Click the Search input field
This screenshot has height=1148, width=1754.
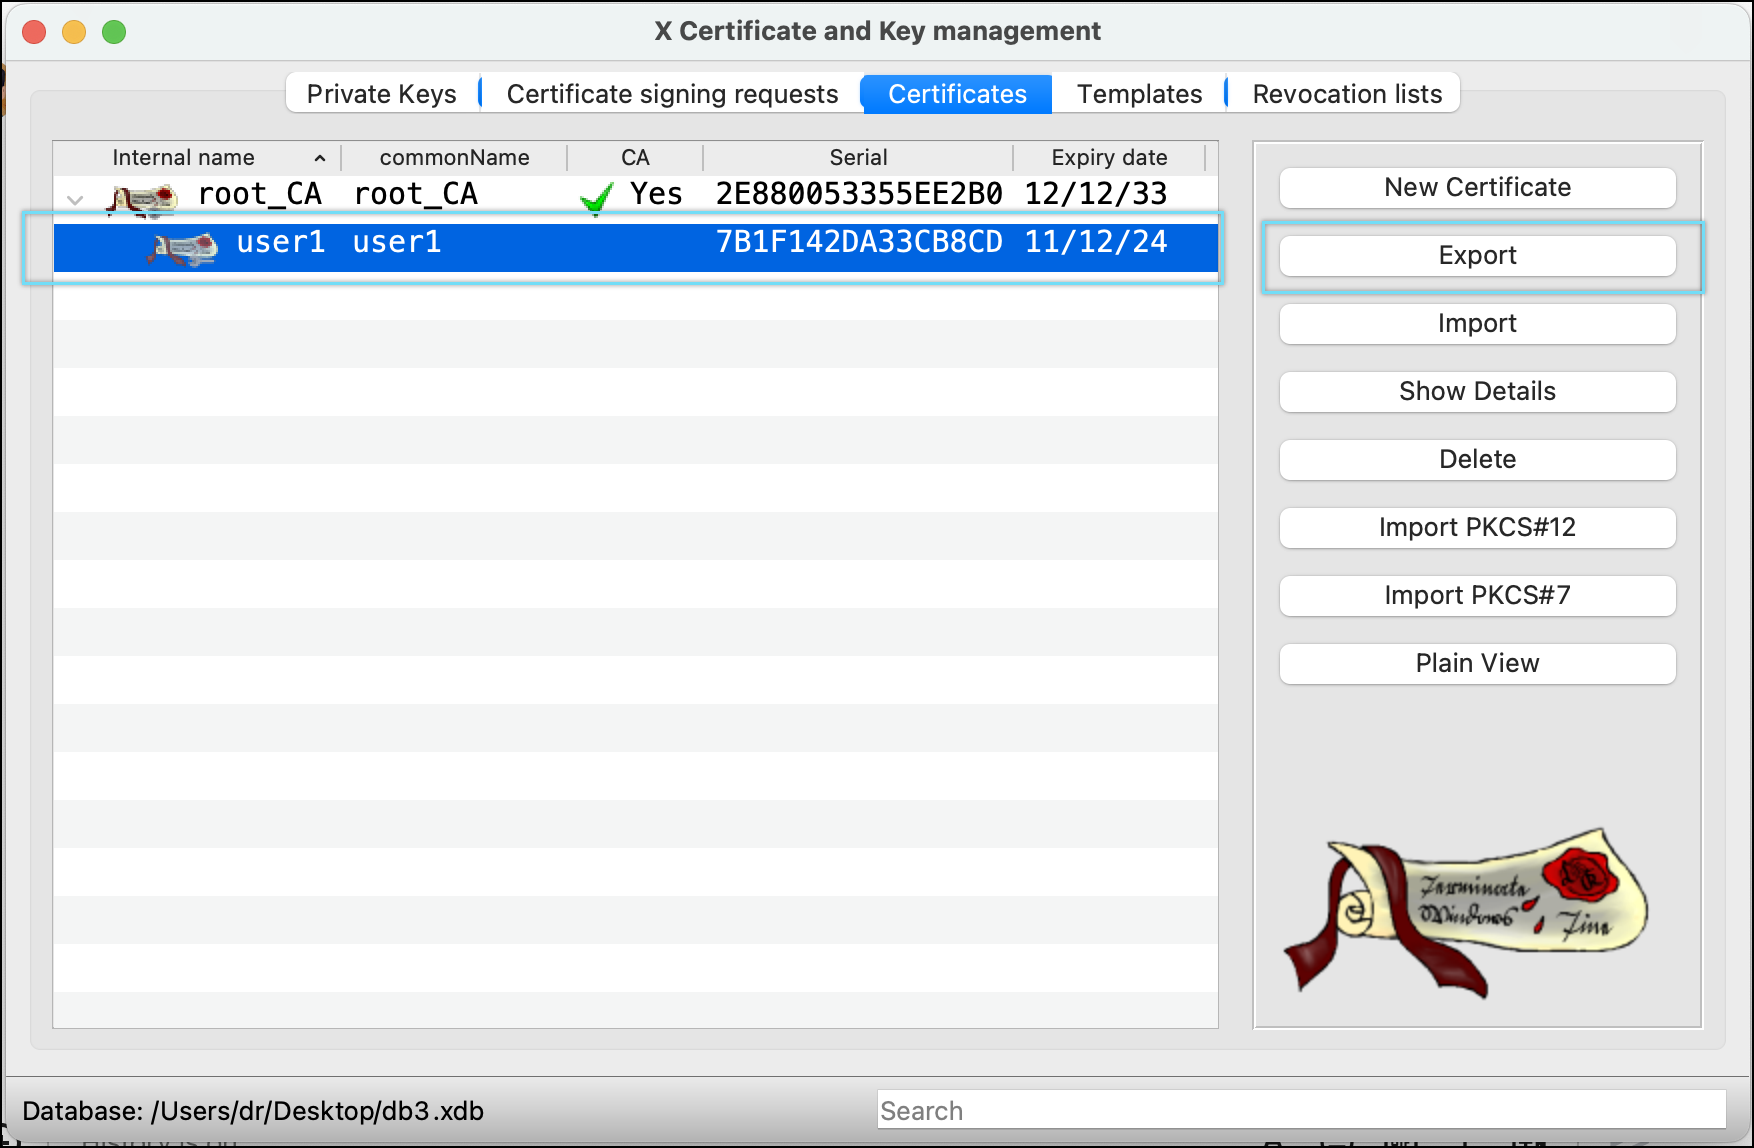tap(1300, 1110)
